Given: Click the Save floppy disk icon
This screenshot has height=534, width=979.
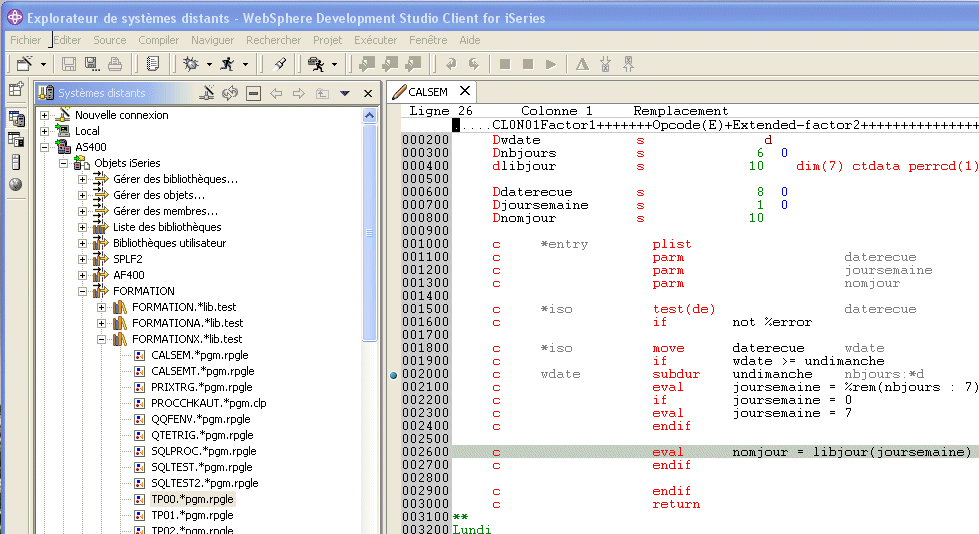Looking at the screenshot, I should pyautogui.click(x=69, y=64).
